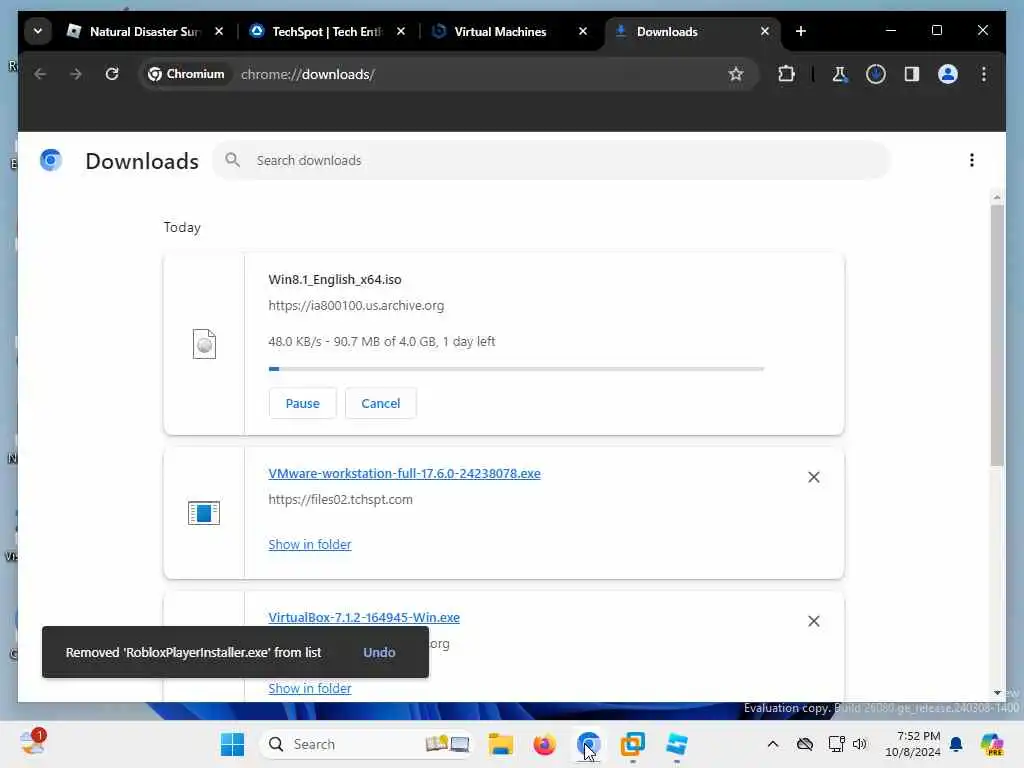Open a new browser tab
The width and height of the screenshot is (1024, 768).
(801, 31)
